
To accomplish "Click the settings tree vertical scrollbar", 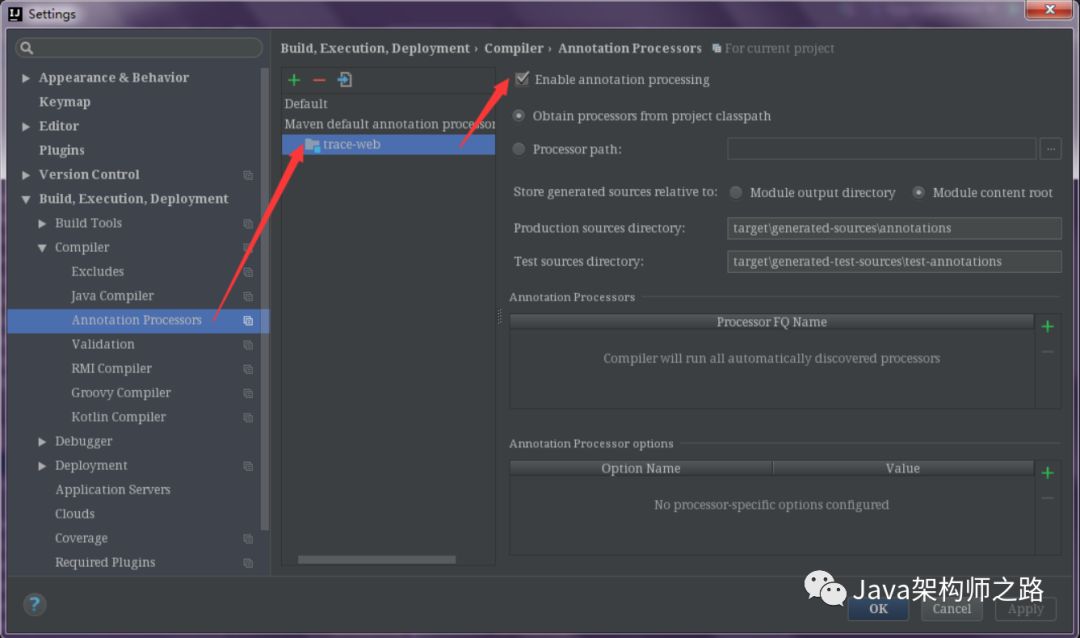I will [x=264, y=300].
